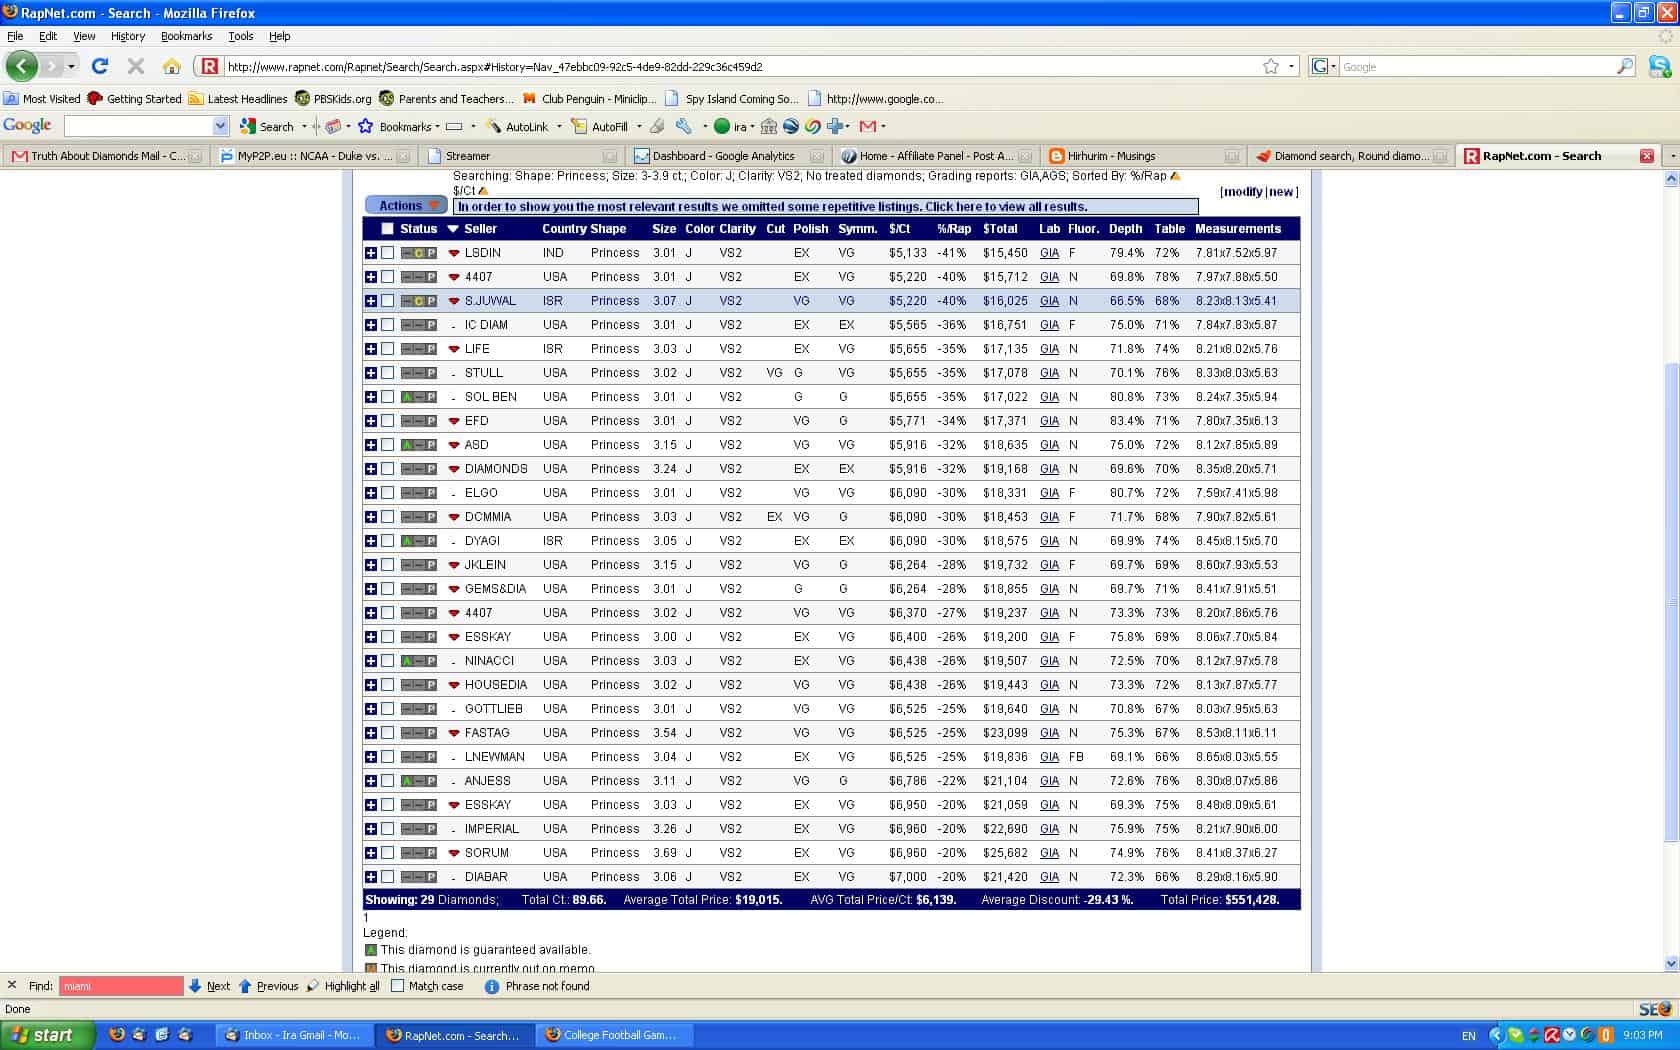
Task: Expand details for the DIABAR row
Action: tap(371, 877)
